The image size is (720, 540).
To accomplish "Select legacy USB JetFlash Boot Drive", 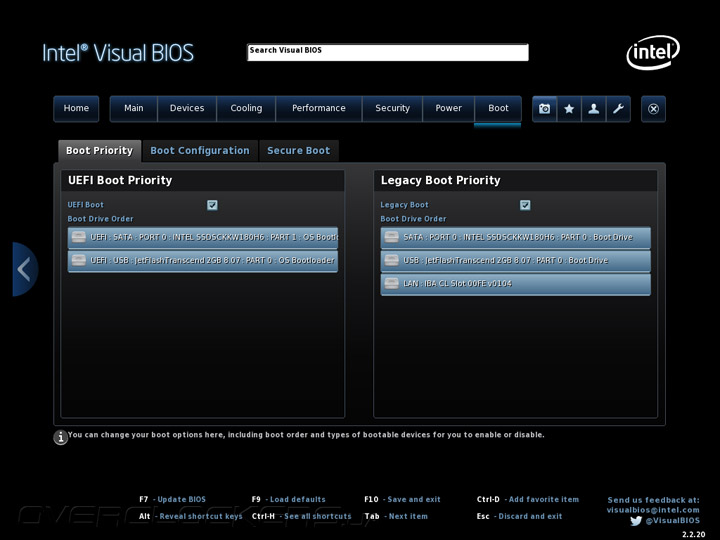I will tap(516, 260).
